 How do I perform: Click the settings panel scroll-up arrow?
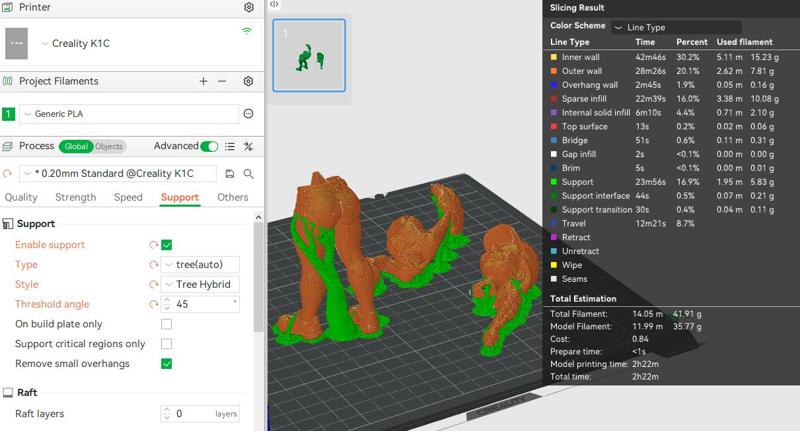[x=258, y=218]
